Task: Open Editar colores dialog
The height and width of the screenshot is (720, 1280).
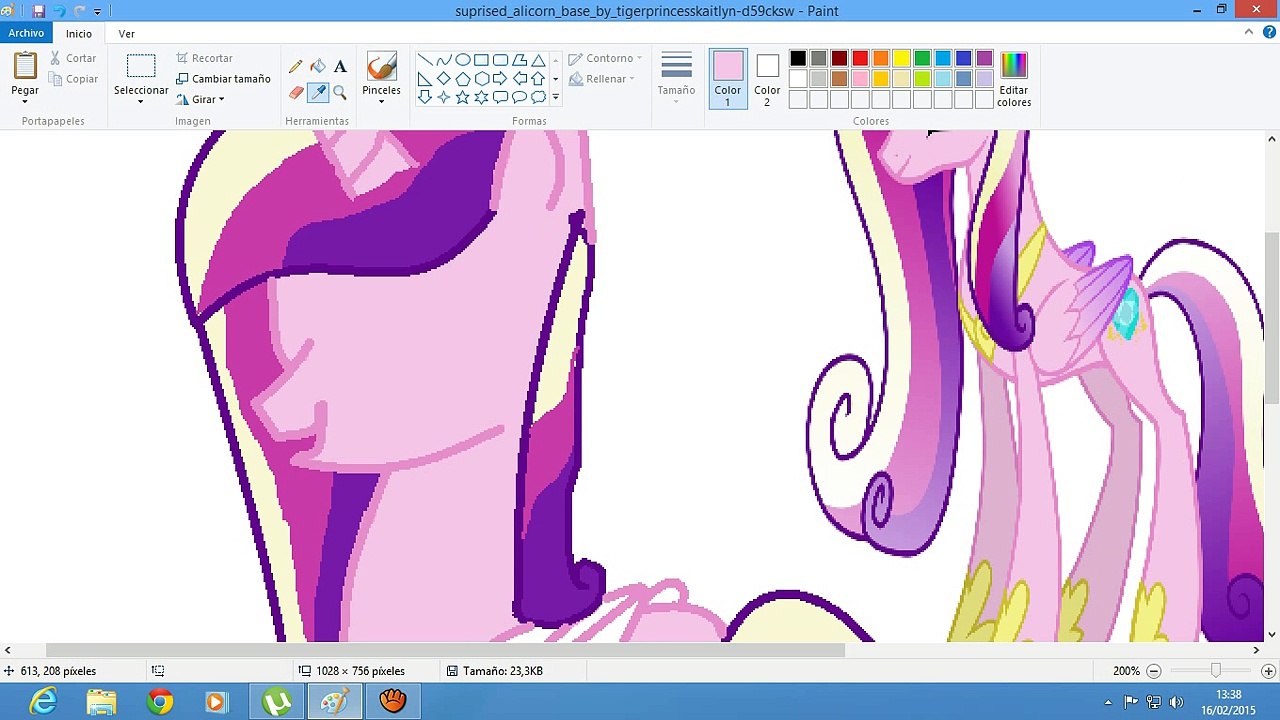Action: pyautogui.click(x=1013, y=80)
